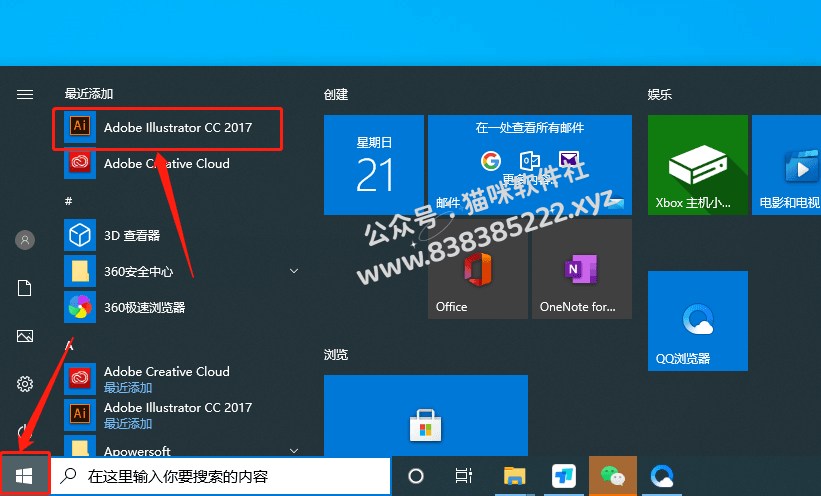Click the 创建 tile group header
Viewport: 821px width, 496px height.
336,94
